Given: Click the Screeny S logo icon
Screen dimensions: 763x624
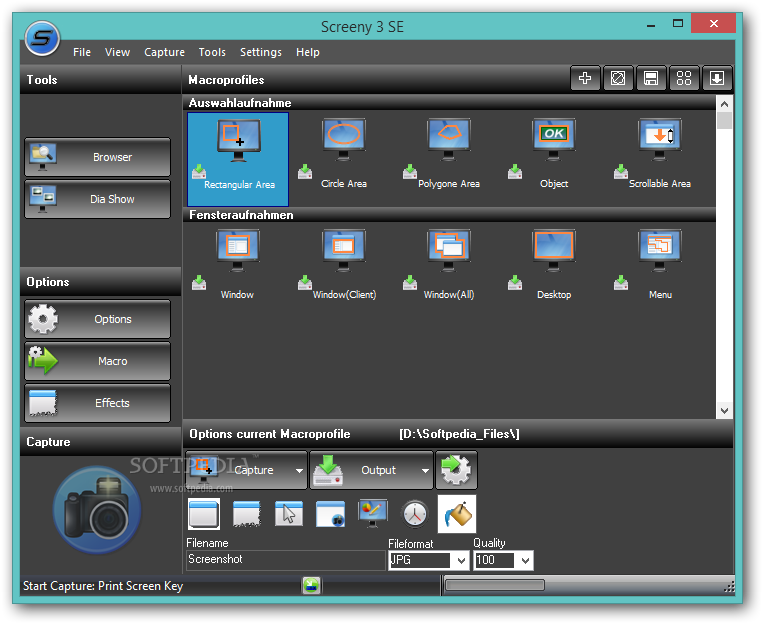Looking at the screenshot, I should click(42, 38).
